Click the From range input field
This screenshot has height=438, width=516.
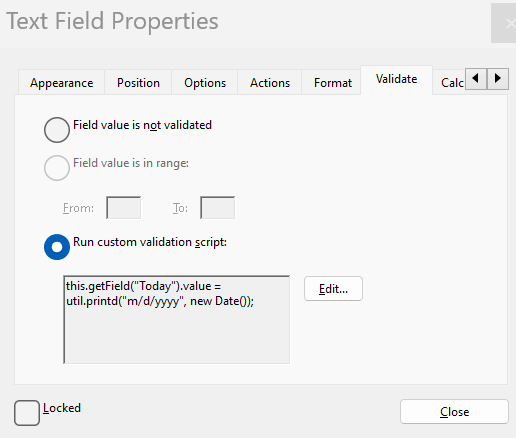[x=124, y=208]
